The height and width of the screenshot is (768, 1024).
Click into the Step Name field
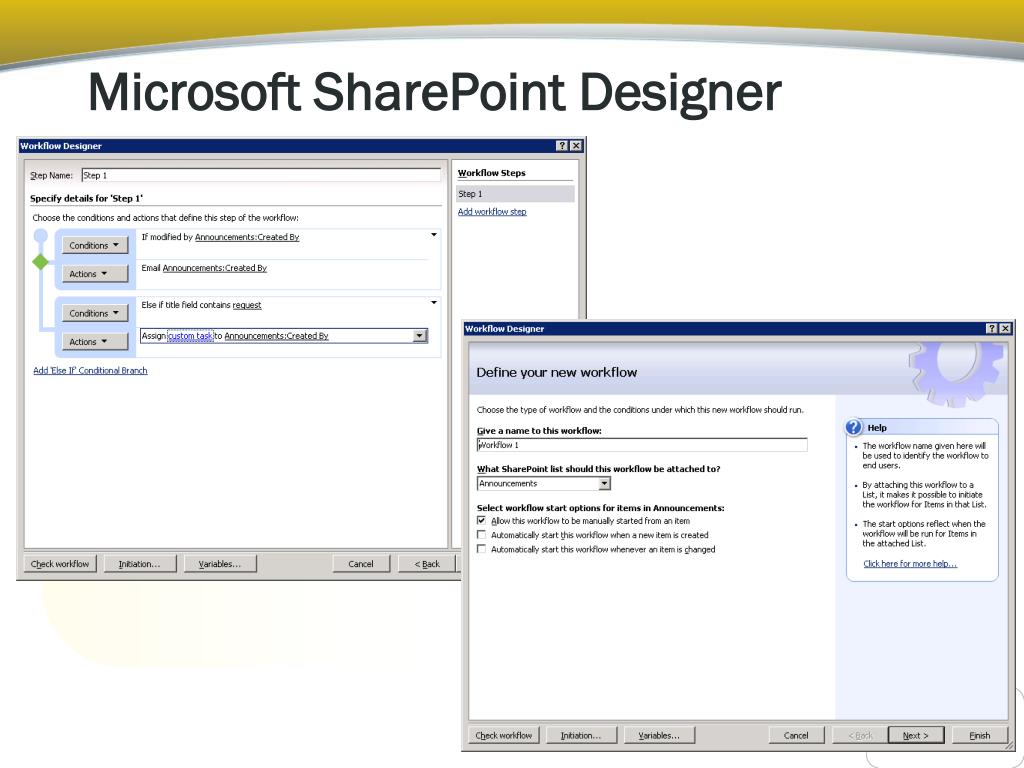click(x=261, y=175)
